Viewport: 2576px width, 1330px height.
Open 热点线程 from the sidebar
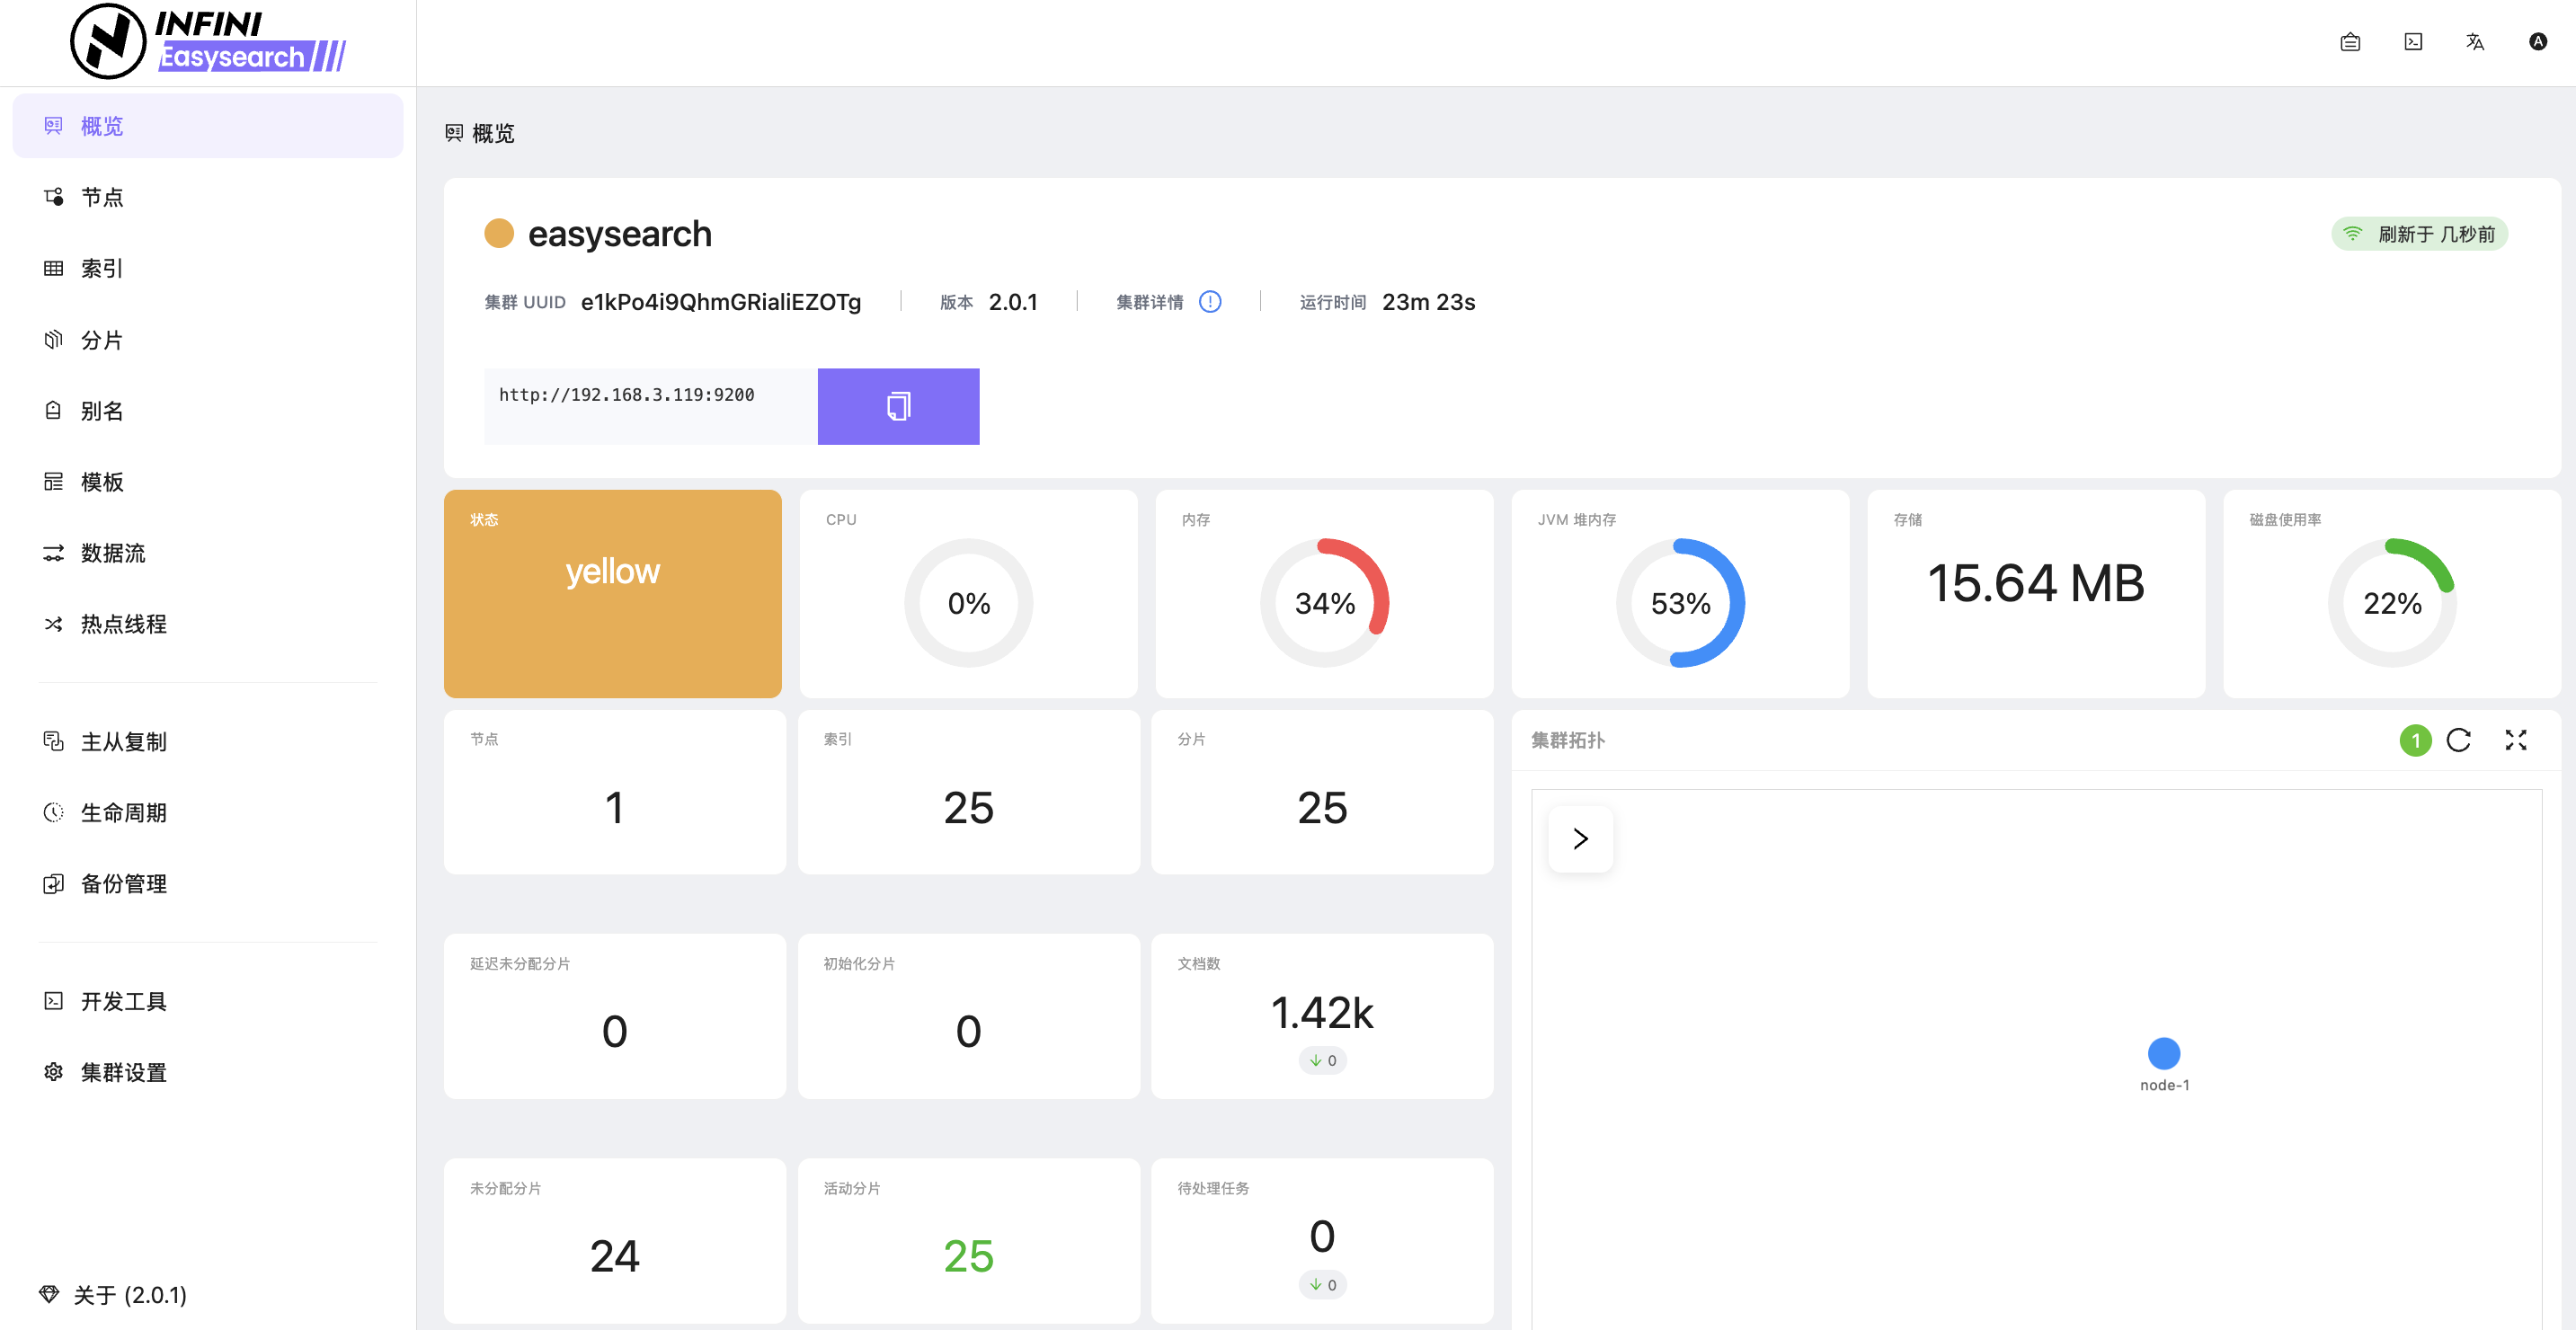(x=123, y=624)
